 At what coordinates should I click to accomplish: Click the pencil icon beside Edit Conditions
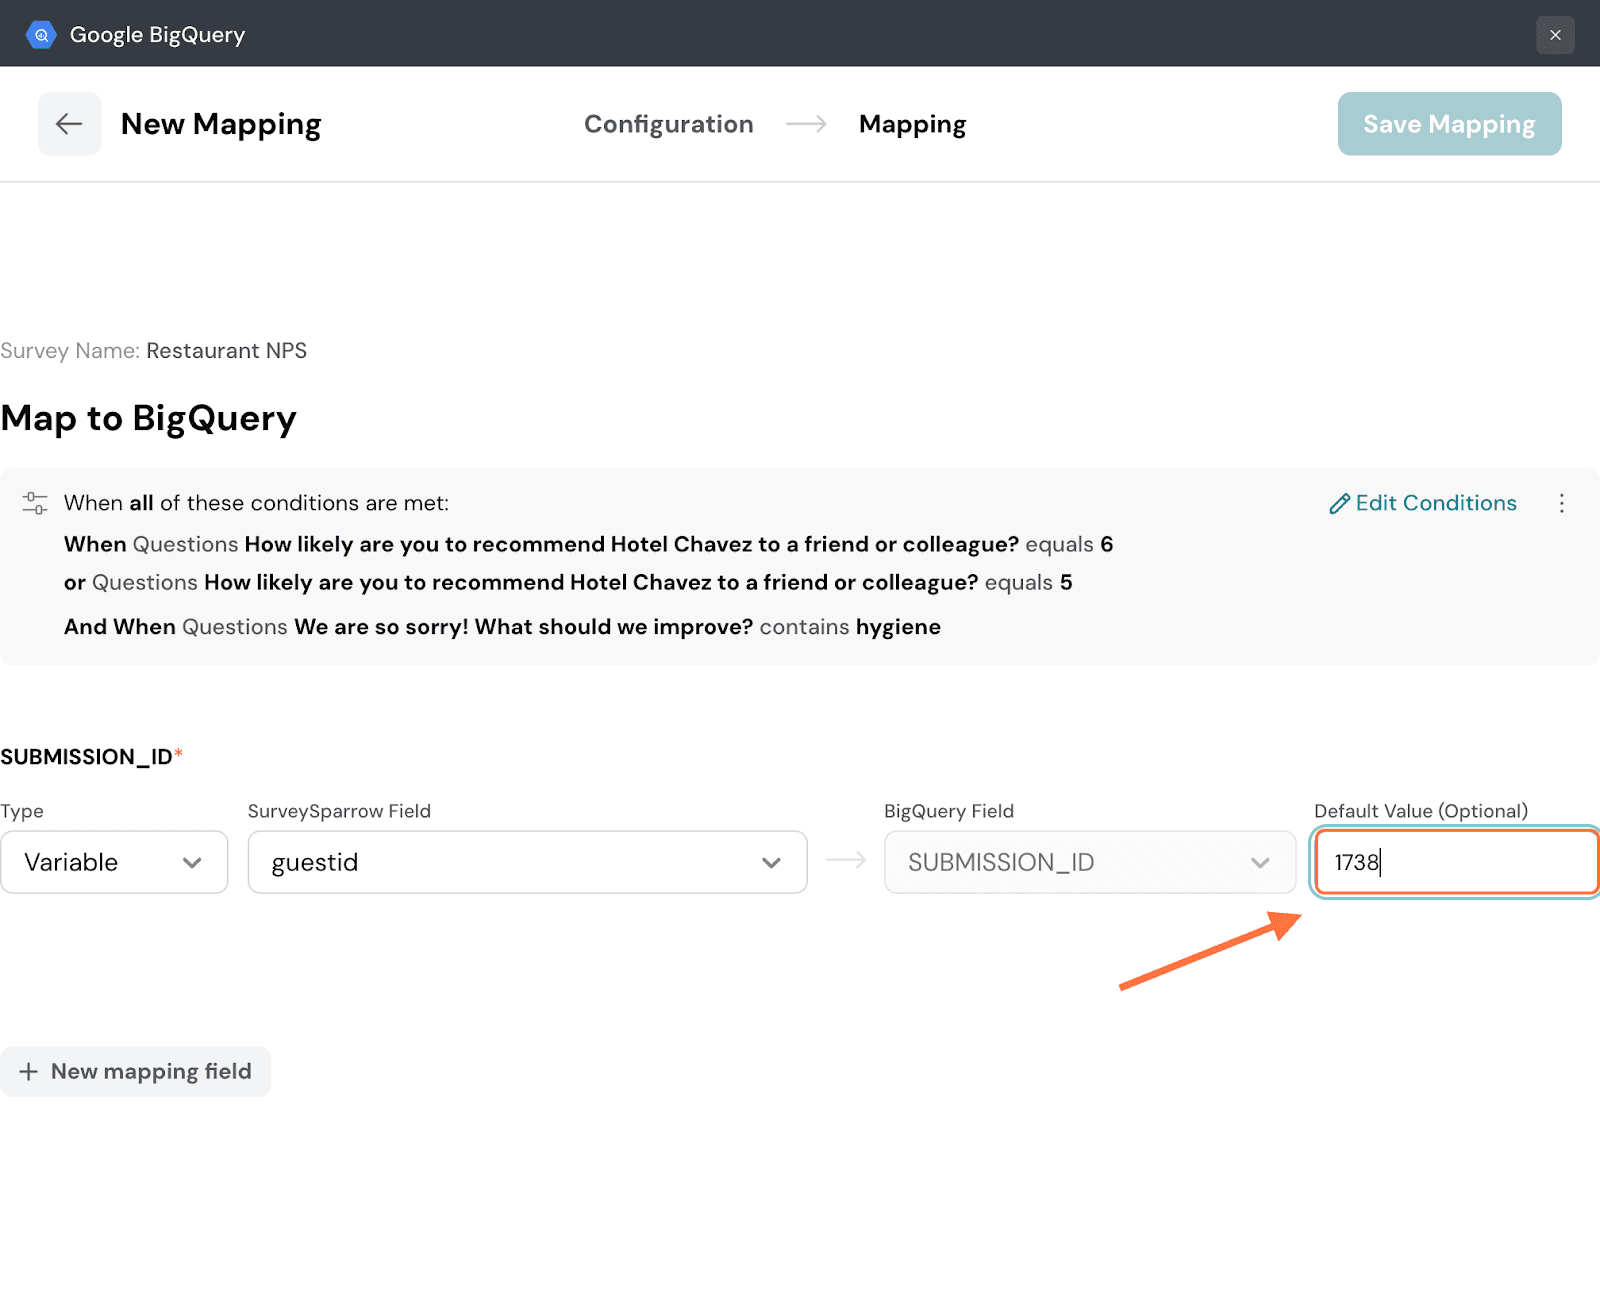click(1339, 504)
